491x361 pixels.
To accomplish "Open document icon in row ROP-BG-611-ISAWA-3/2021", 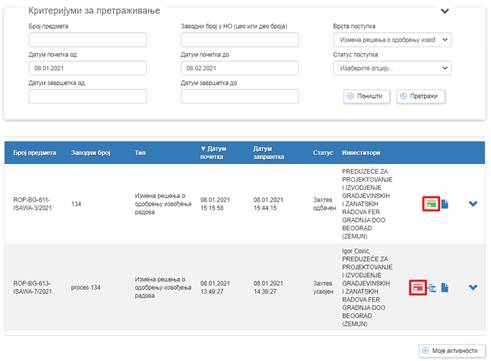I will click(x=445, y=204).
